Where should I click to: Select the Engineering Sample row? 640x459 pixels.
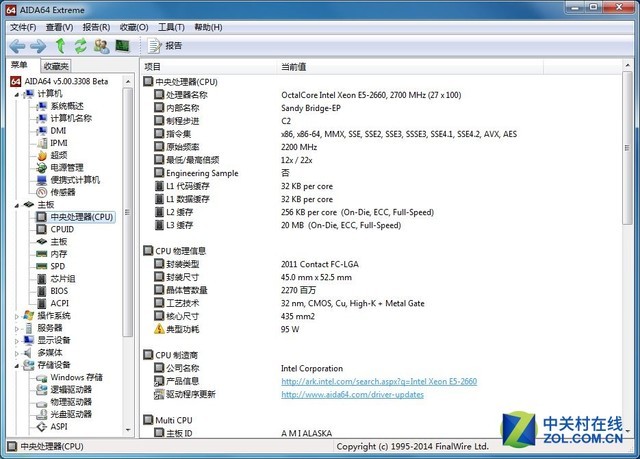[382, 173]
